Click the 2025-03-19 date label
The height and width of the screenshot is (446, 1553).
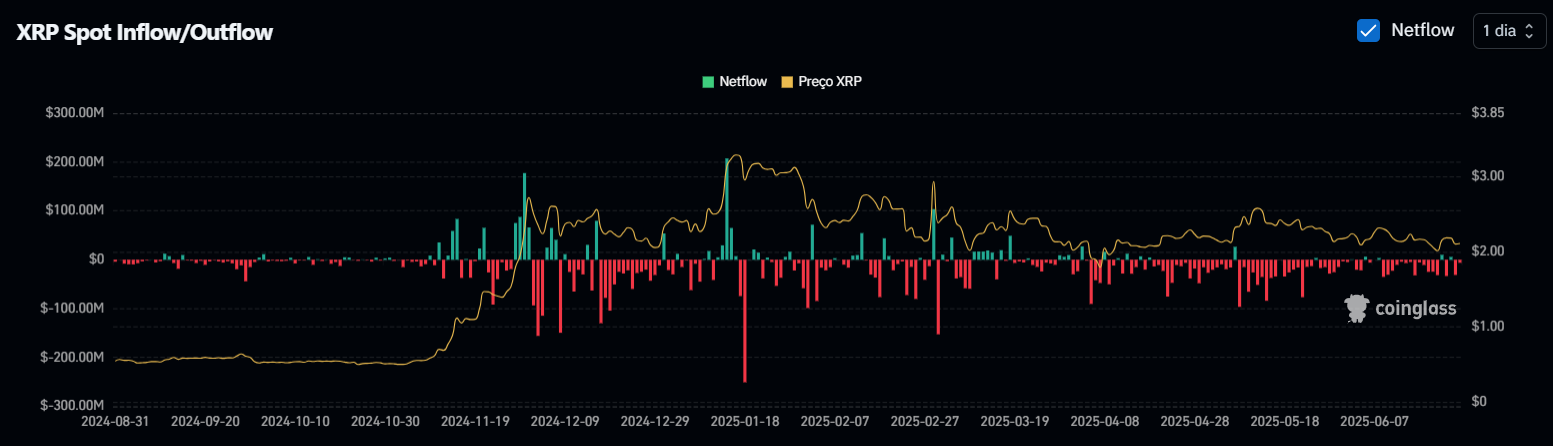(1015, 423)
